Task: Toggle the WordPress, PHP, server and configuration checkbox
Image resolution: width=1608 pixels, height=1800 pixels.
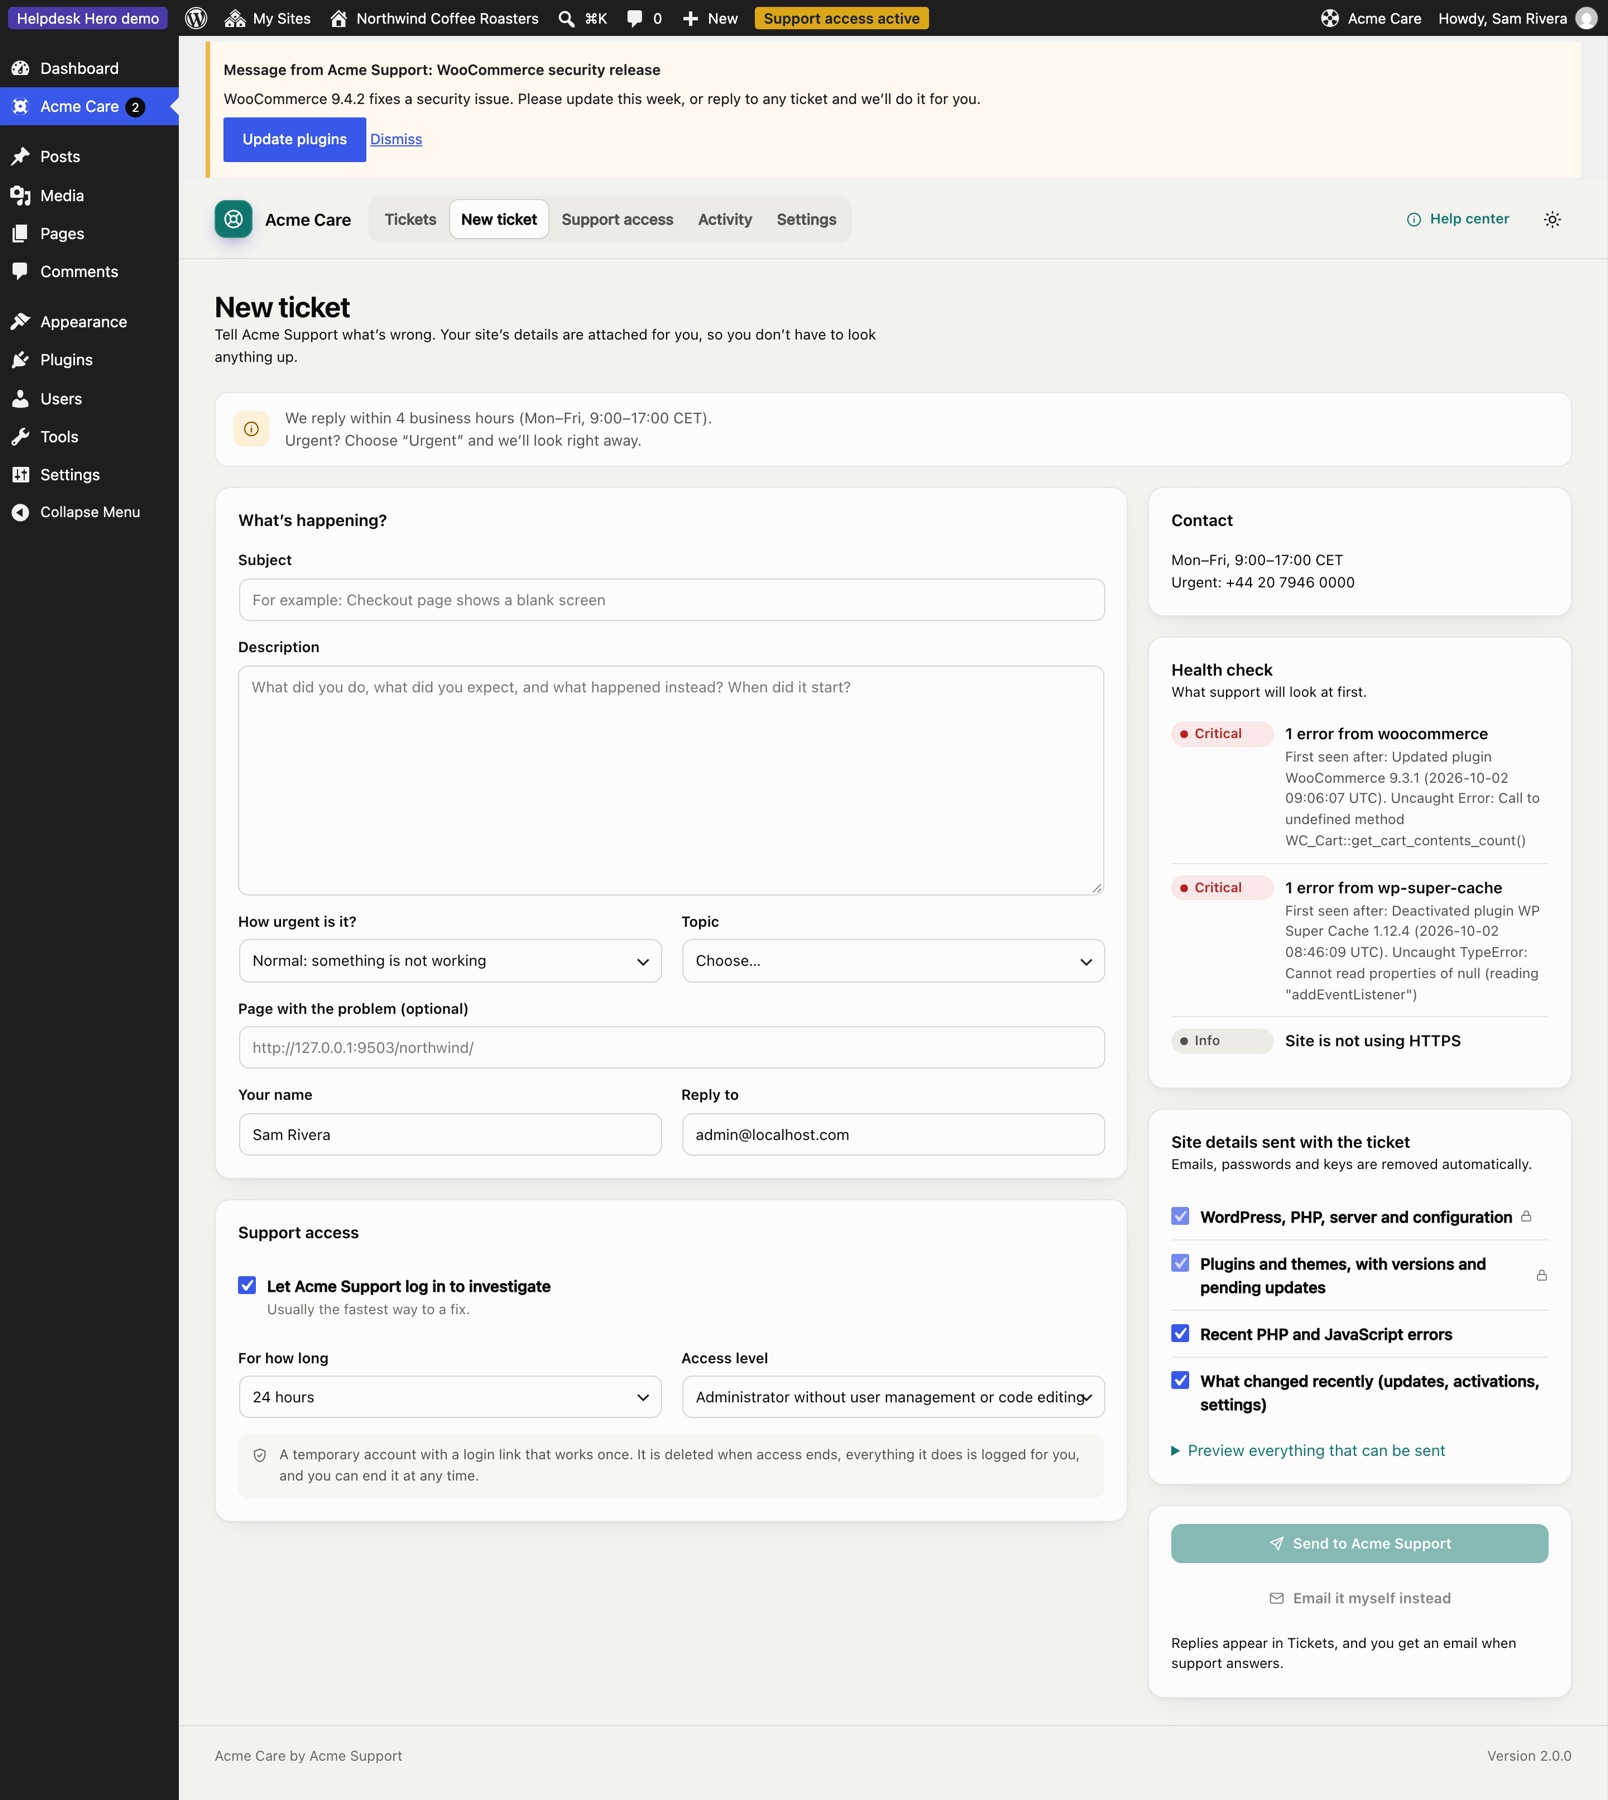Action: (x=1180, y=1216)
